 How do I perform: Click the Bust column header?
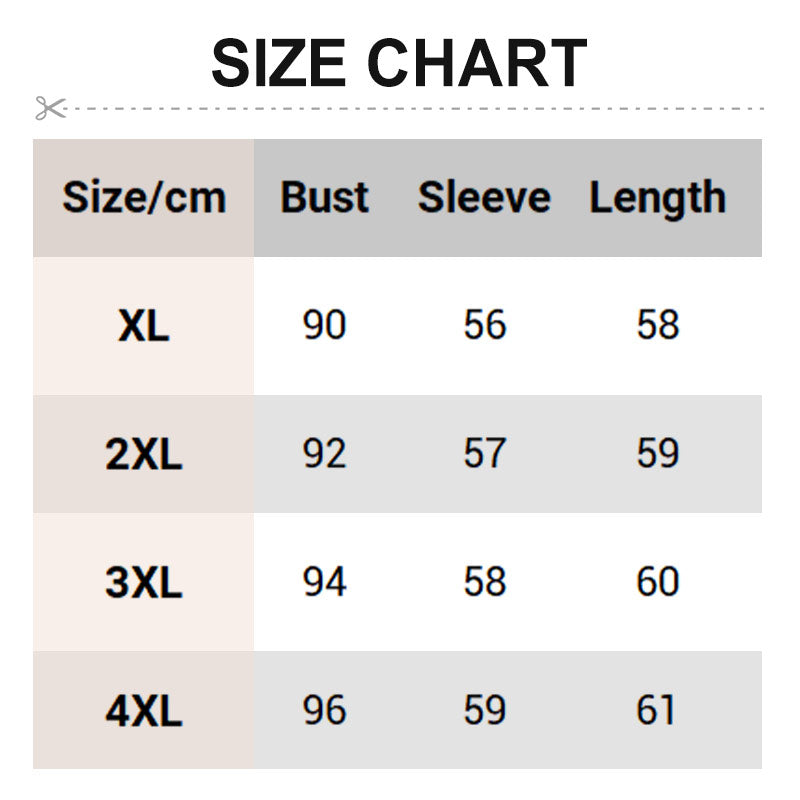point(324,197)
